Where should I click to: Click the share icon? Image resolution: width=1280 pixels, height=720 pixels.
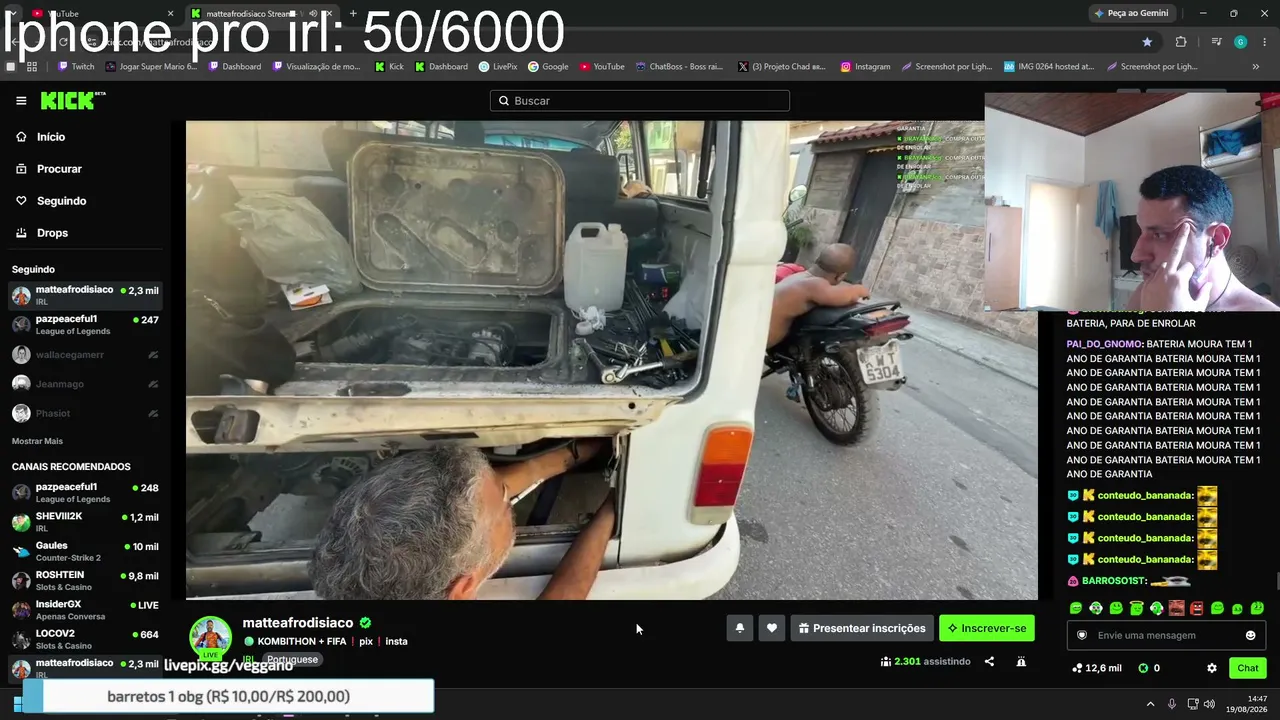989,662
